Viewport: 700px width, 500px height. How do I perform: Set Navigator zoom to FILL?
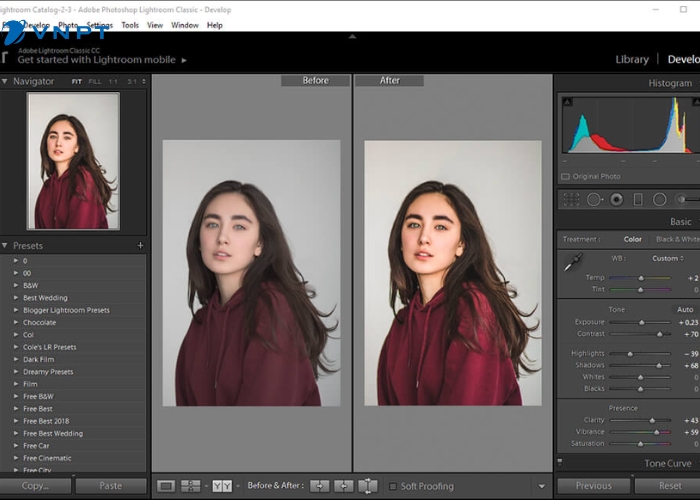click(x=95, y=82)
